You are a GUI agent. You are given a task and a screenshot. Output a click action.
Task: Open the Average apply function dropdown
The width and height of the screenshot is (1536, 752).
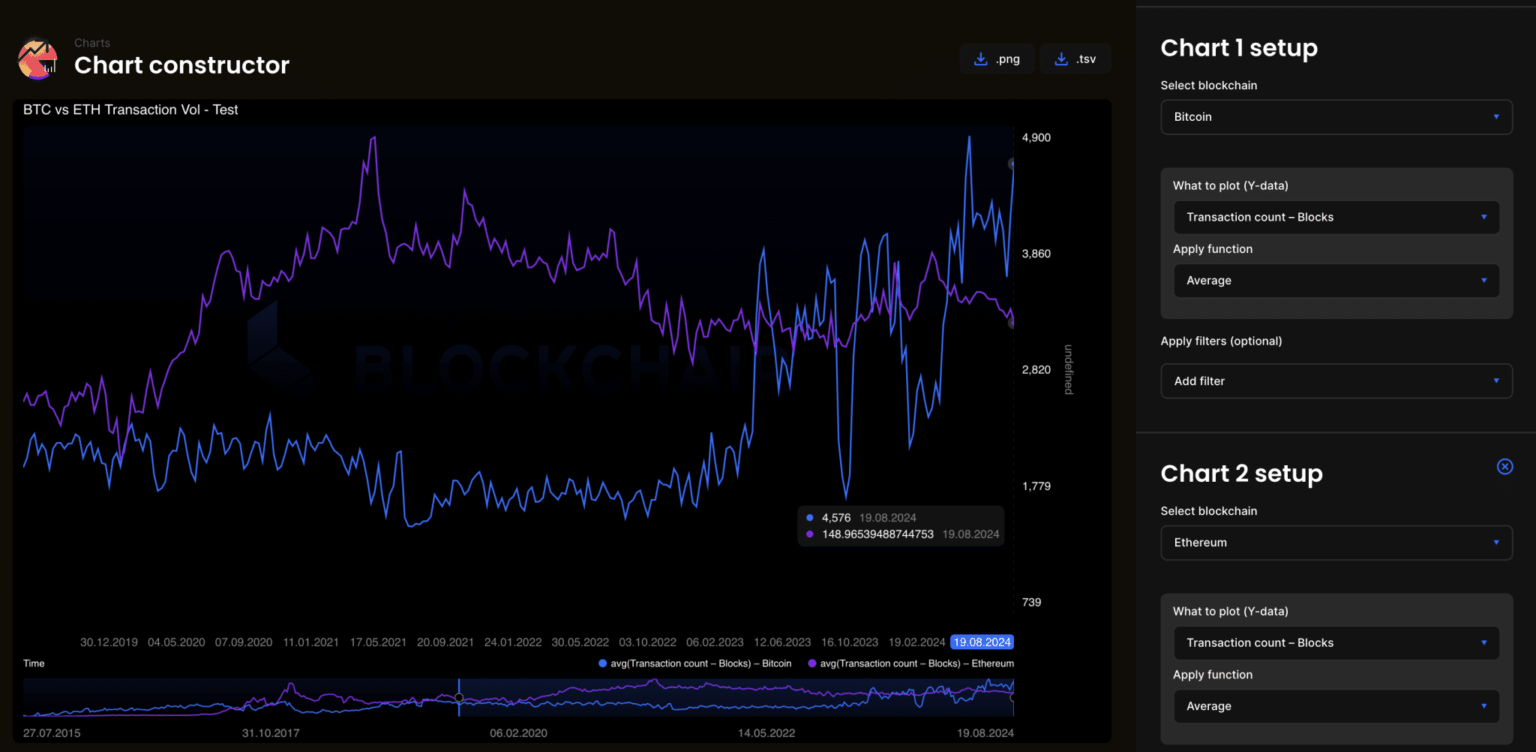[1336, 280]
